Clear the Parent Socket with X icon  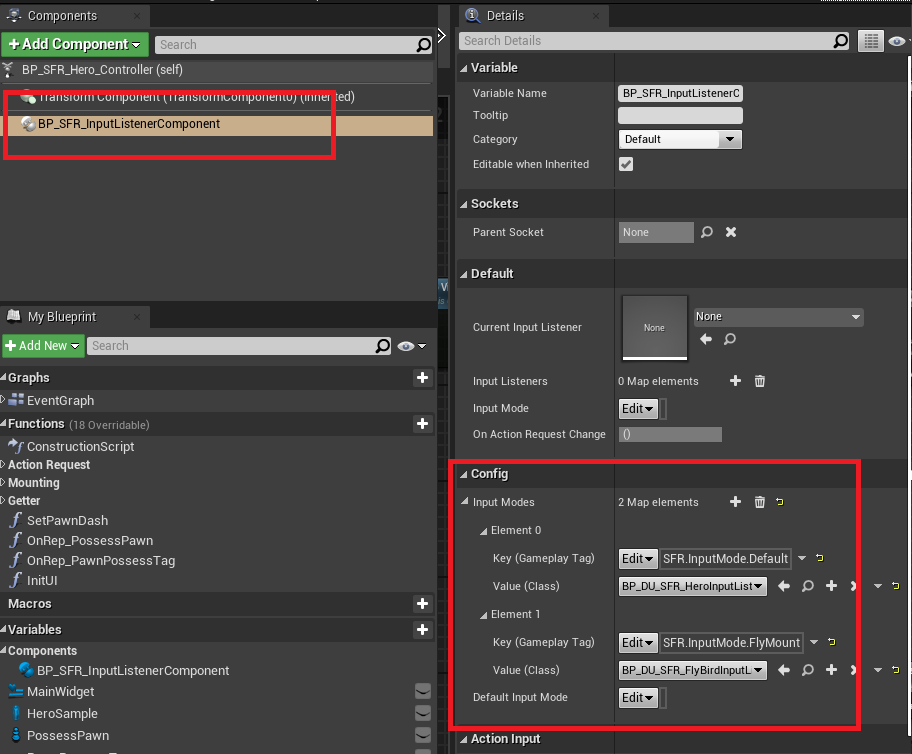[731, 232]
